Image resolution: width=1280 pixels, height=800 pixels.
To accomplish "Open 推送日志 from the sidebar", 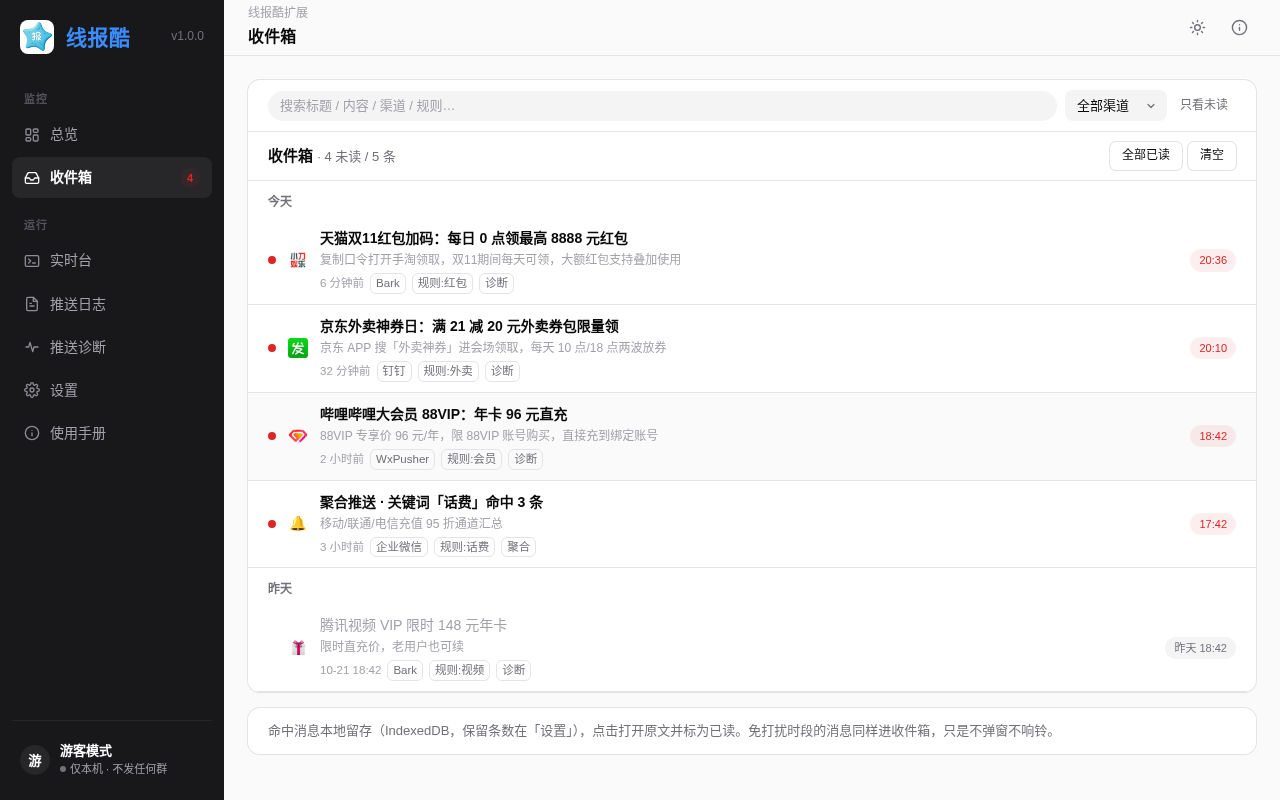I will (112, 304).
